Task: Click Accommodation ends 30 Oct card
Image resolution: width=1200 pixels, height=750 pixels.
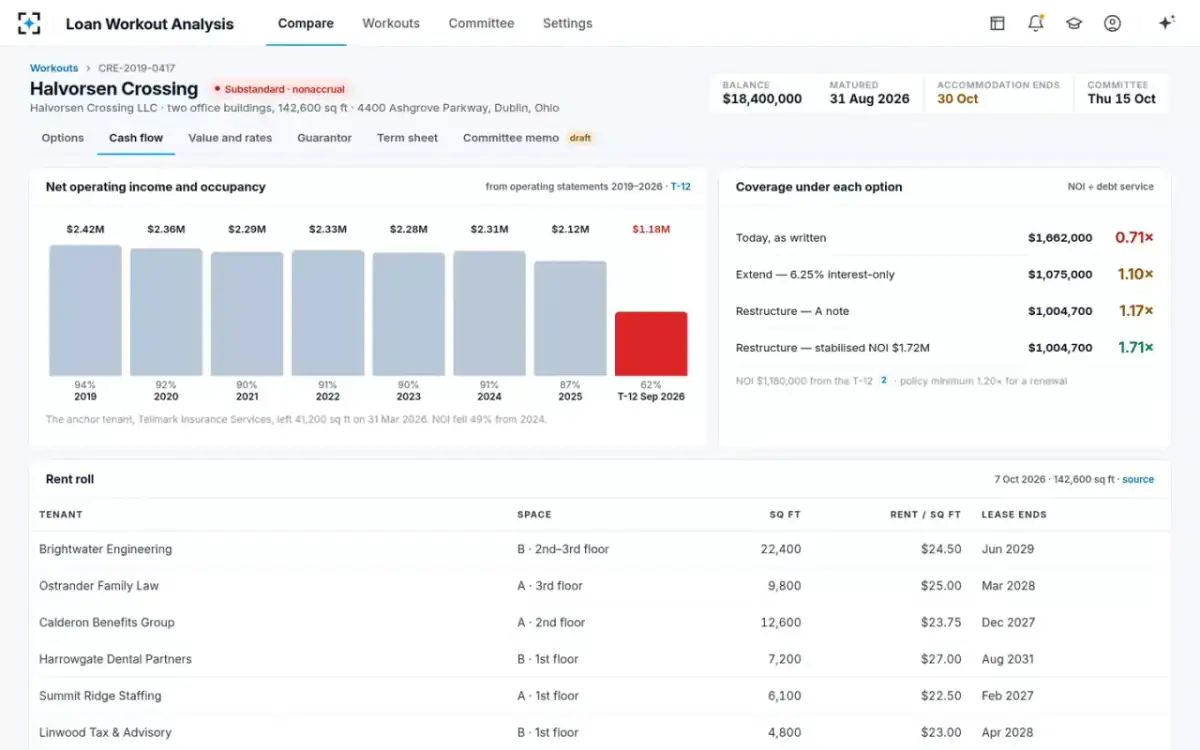Action: [x=998, y=93]
